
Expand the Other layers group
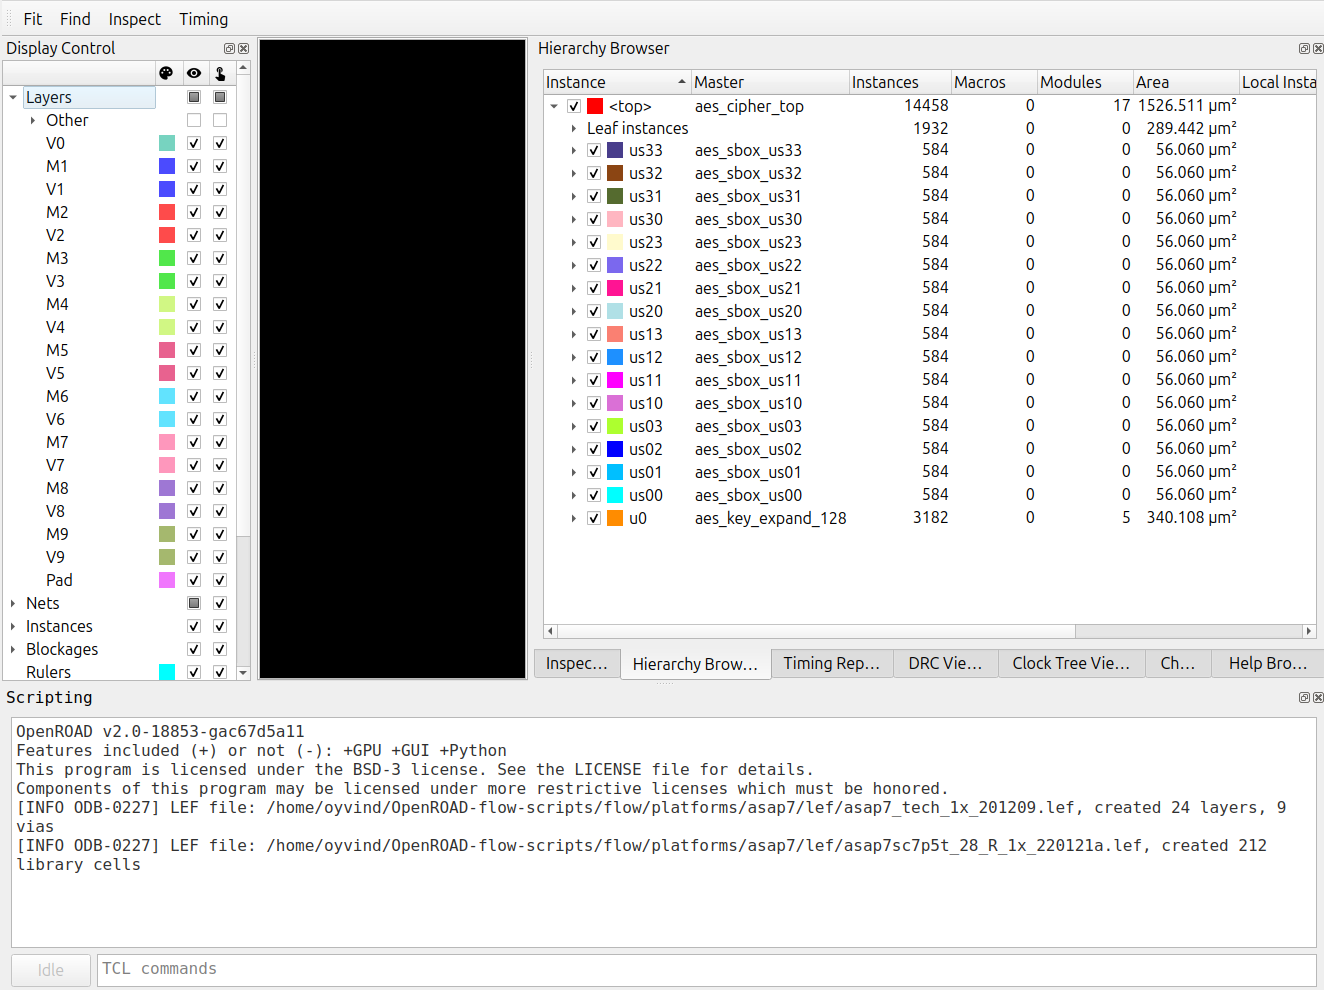click(x=33, y=120)
